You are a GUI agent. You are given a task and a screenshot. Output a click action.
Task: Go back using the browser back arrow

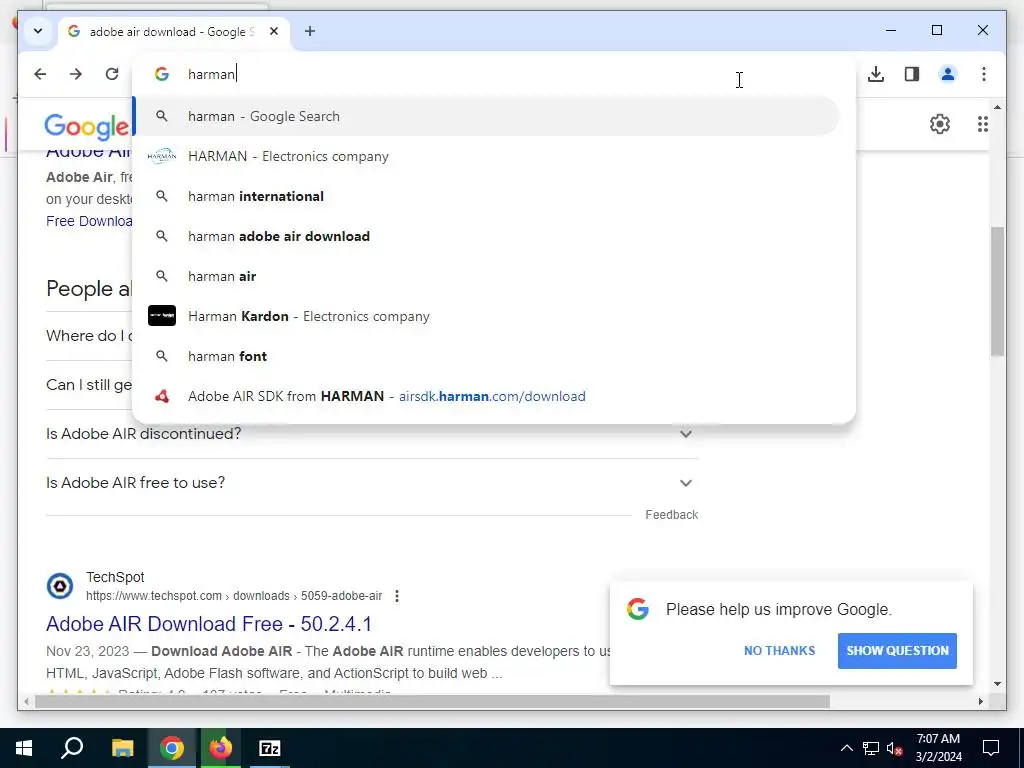(40, 74)
